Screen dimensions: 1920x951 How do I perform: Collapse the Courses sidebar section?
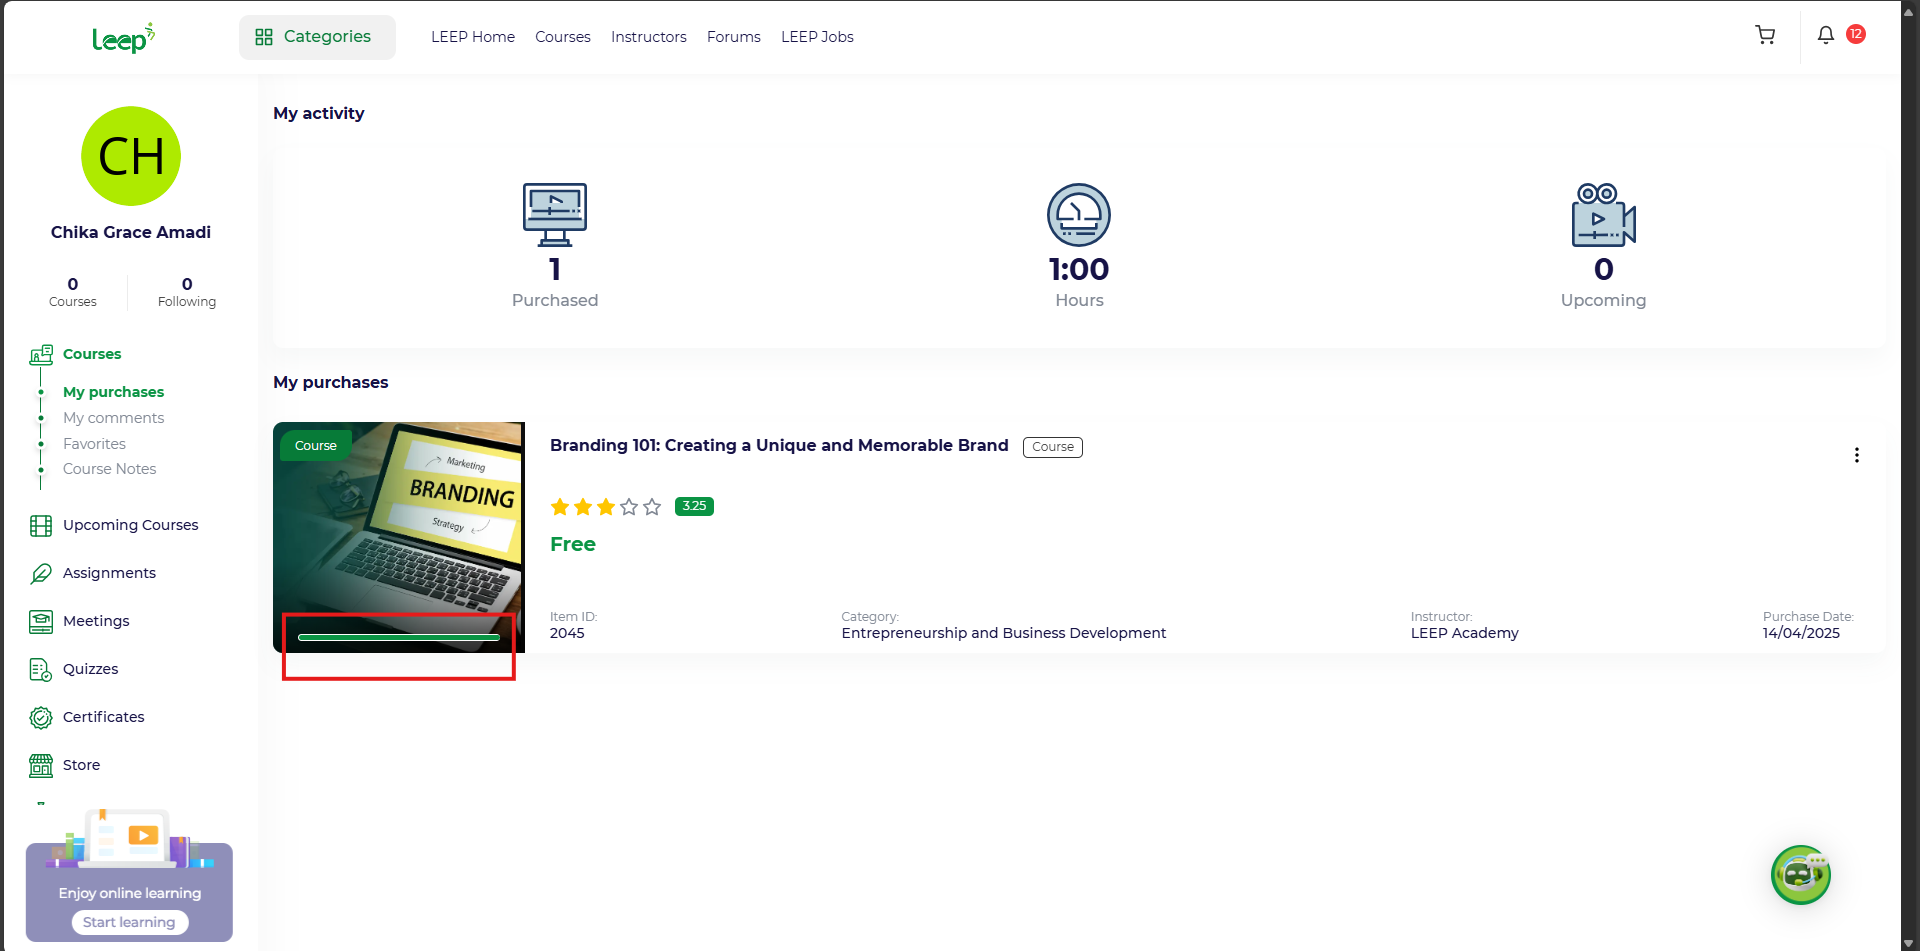click(91, 354)
